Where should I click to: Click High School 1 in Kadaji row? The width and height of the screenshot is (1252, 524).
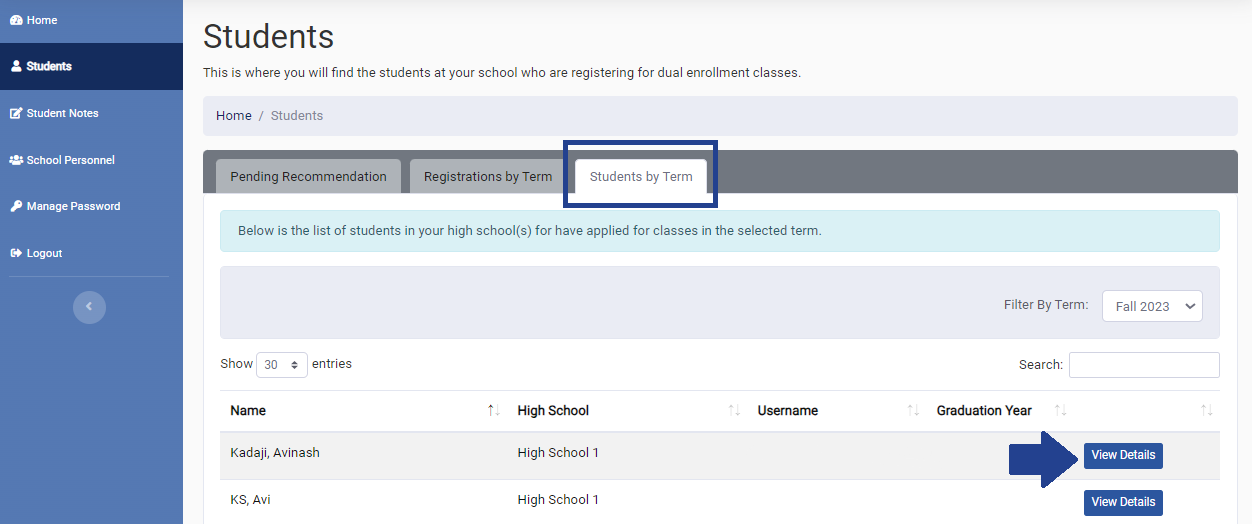pyautogui.click(x=558, y=453)
